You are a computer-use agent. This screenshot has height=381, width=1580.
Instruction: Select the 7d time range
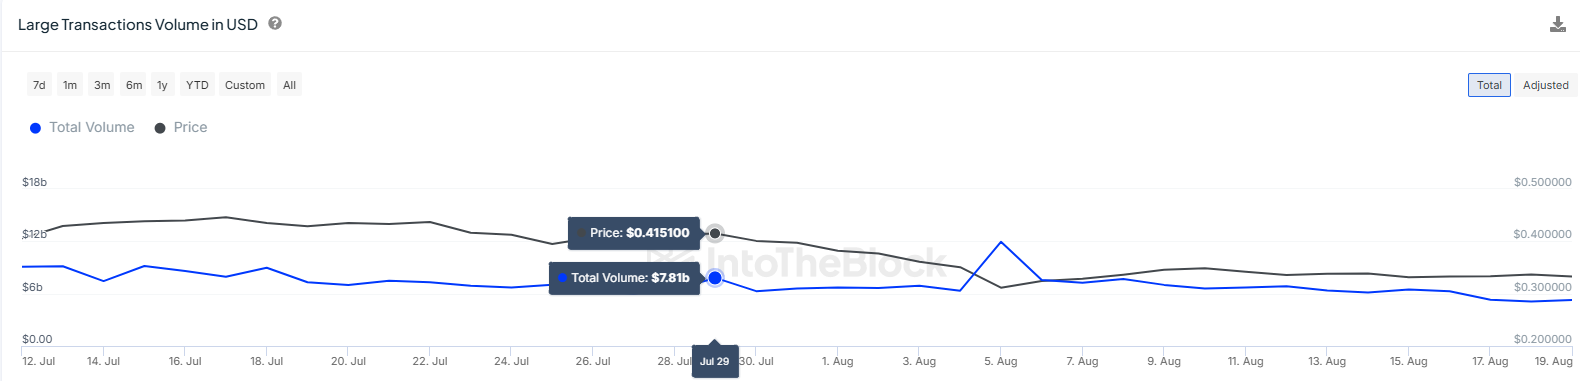(39, 85)
